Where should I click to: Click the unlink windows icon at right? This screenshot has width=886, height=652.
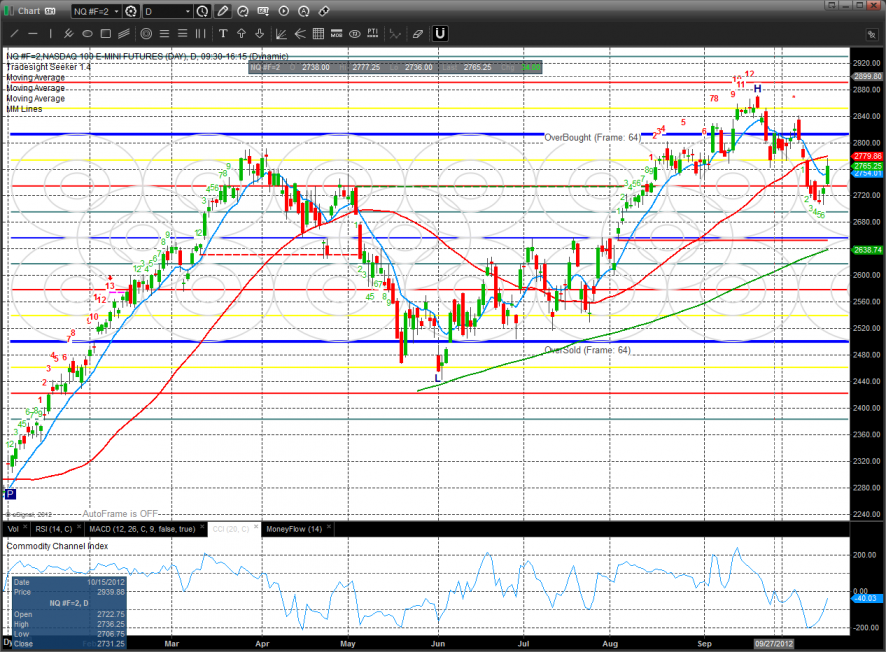(x=871, y=34)
